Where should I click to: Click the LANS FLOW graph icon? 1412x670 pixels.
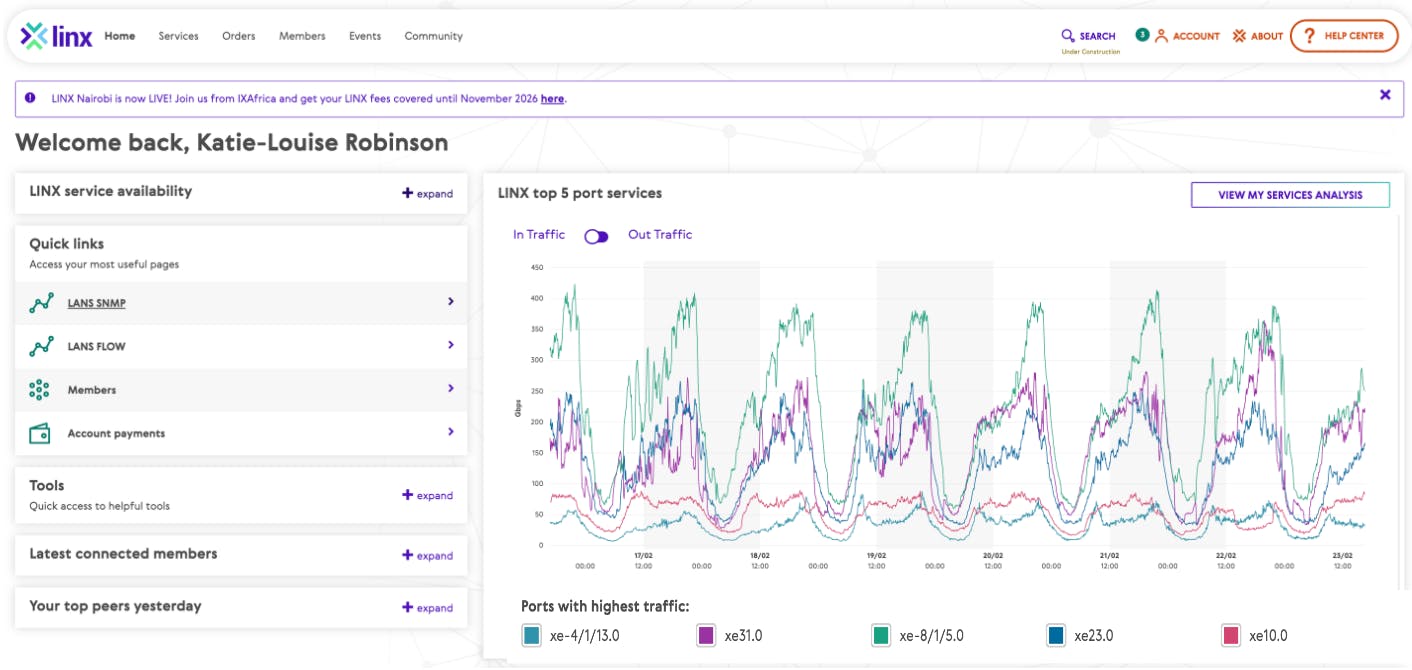pos(41,346)
